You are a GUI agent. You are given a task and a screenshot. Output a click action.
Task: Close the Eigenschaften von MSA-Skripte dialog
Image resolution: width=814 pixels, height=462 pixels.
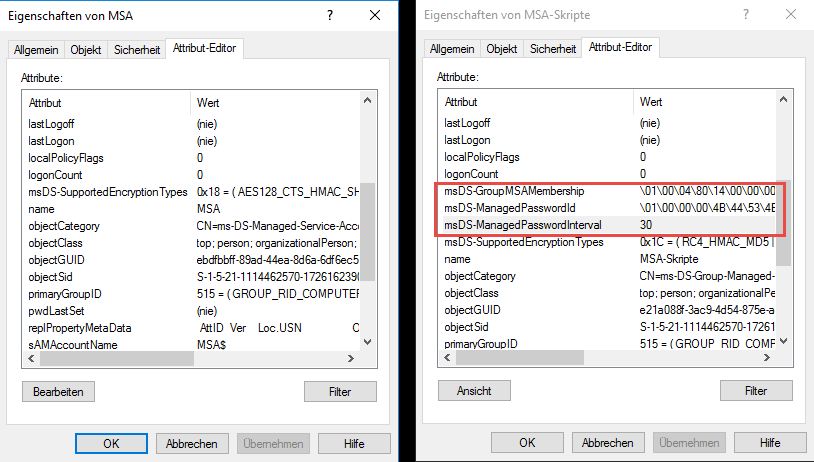pos(791,15)
